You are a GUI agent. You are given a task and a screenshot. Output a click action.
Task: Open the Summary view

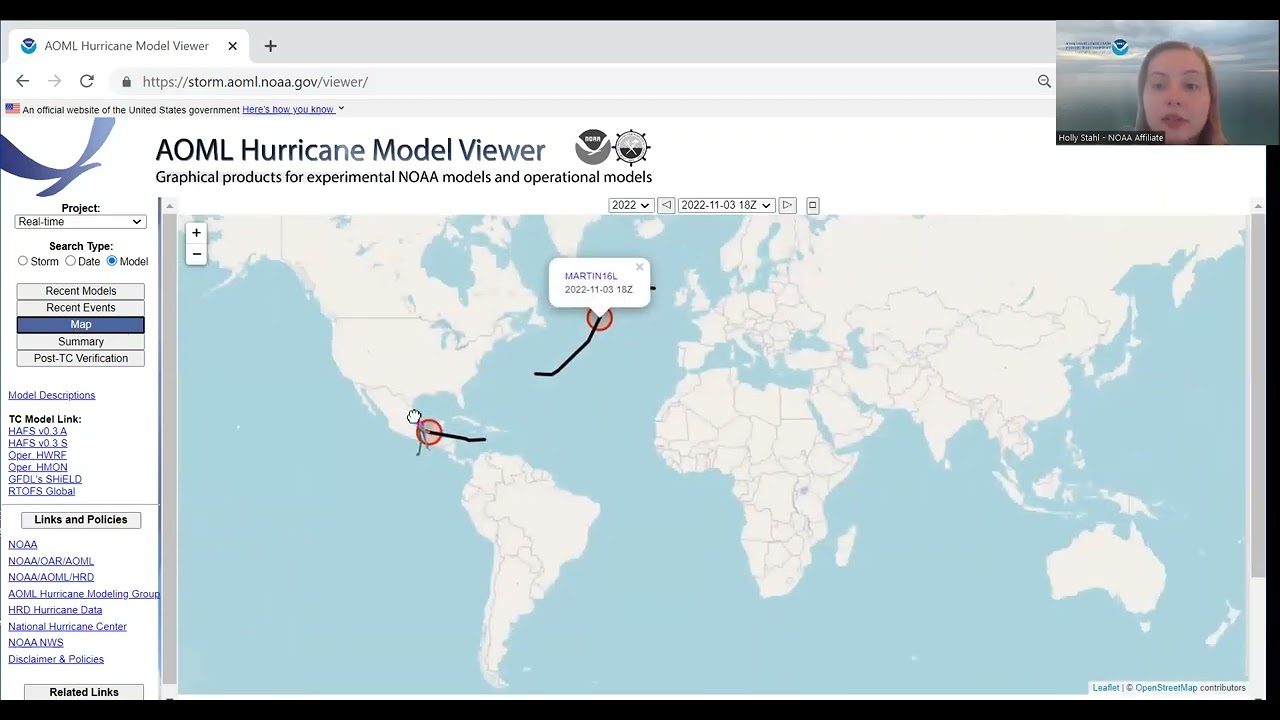click(x=81, y=342)
